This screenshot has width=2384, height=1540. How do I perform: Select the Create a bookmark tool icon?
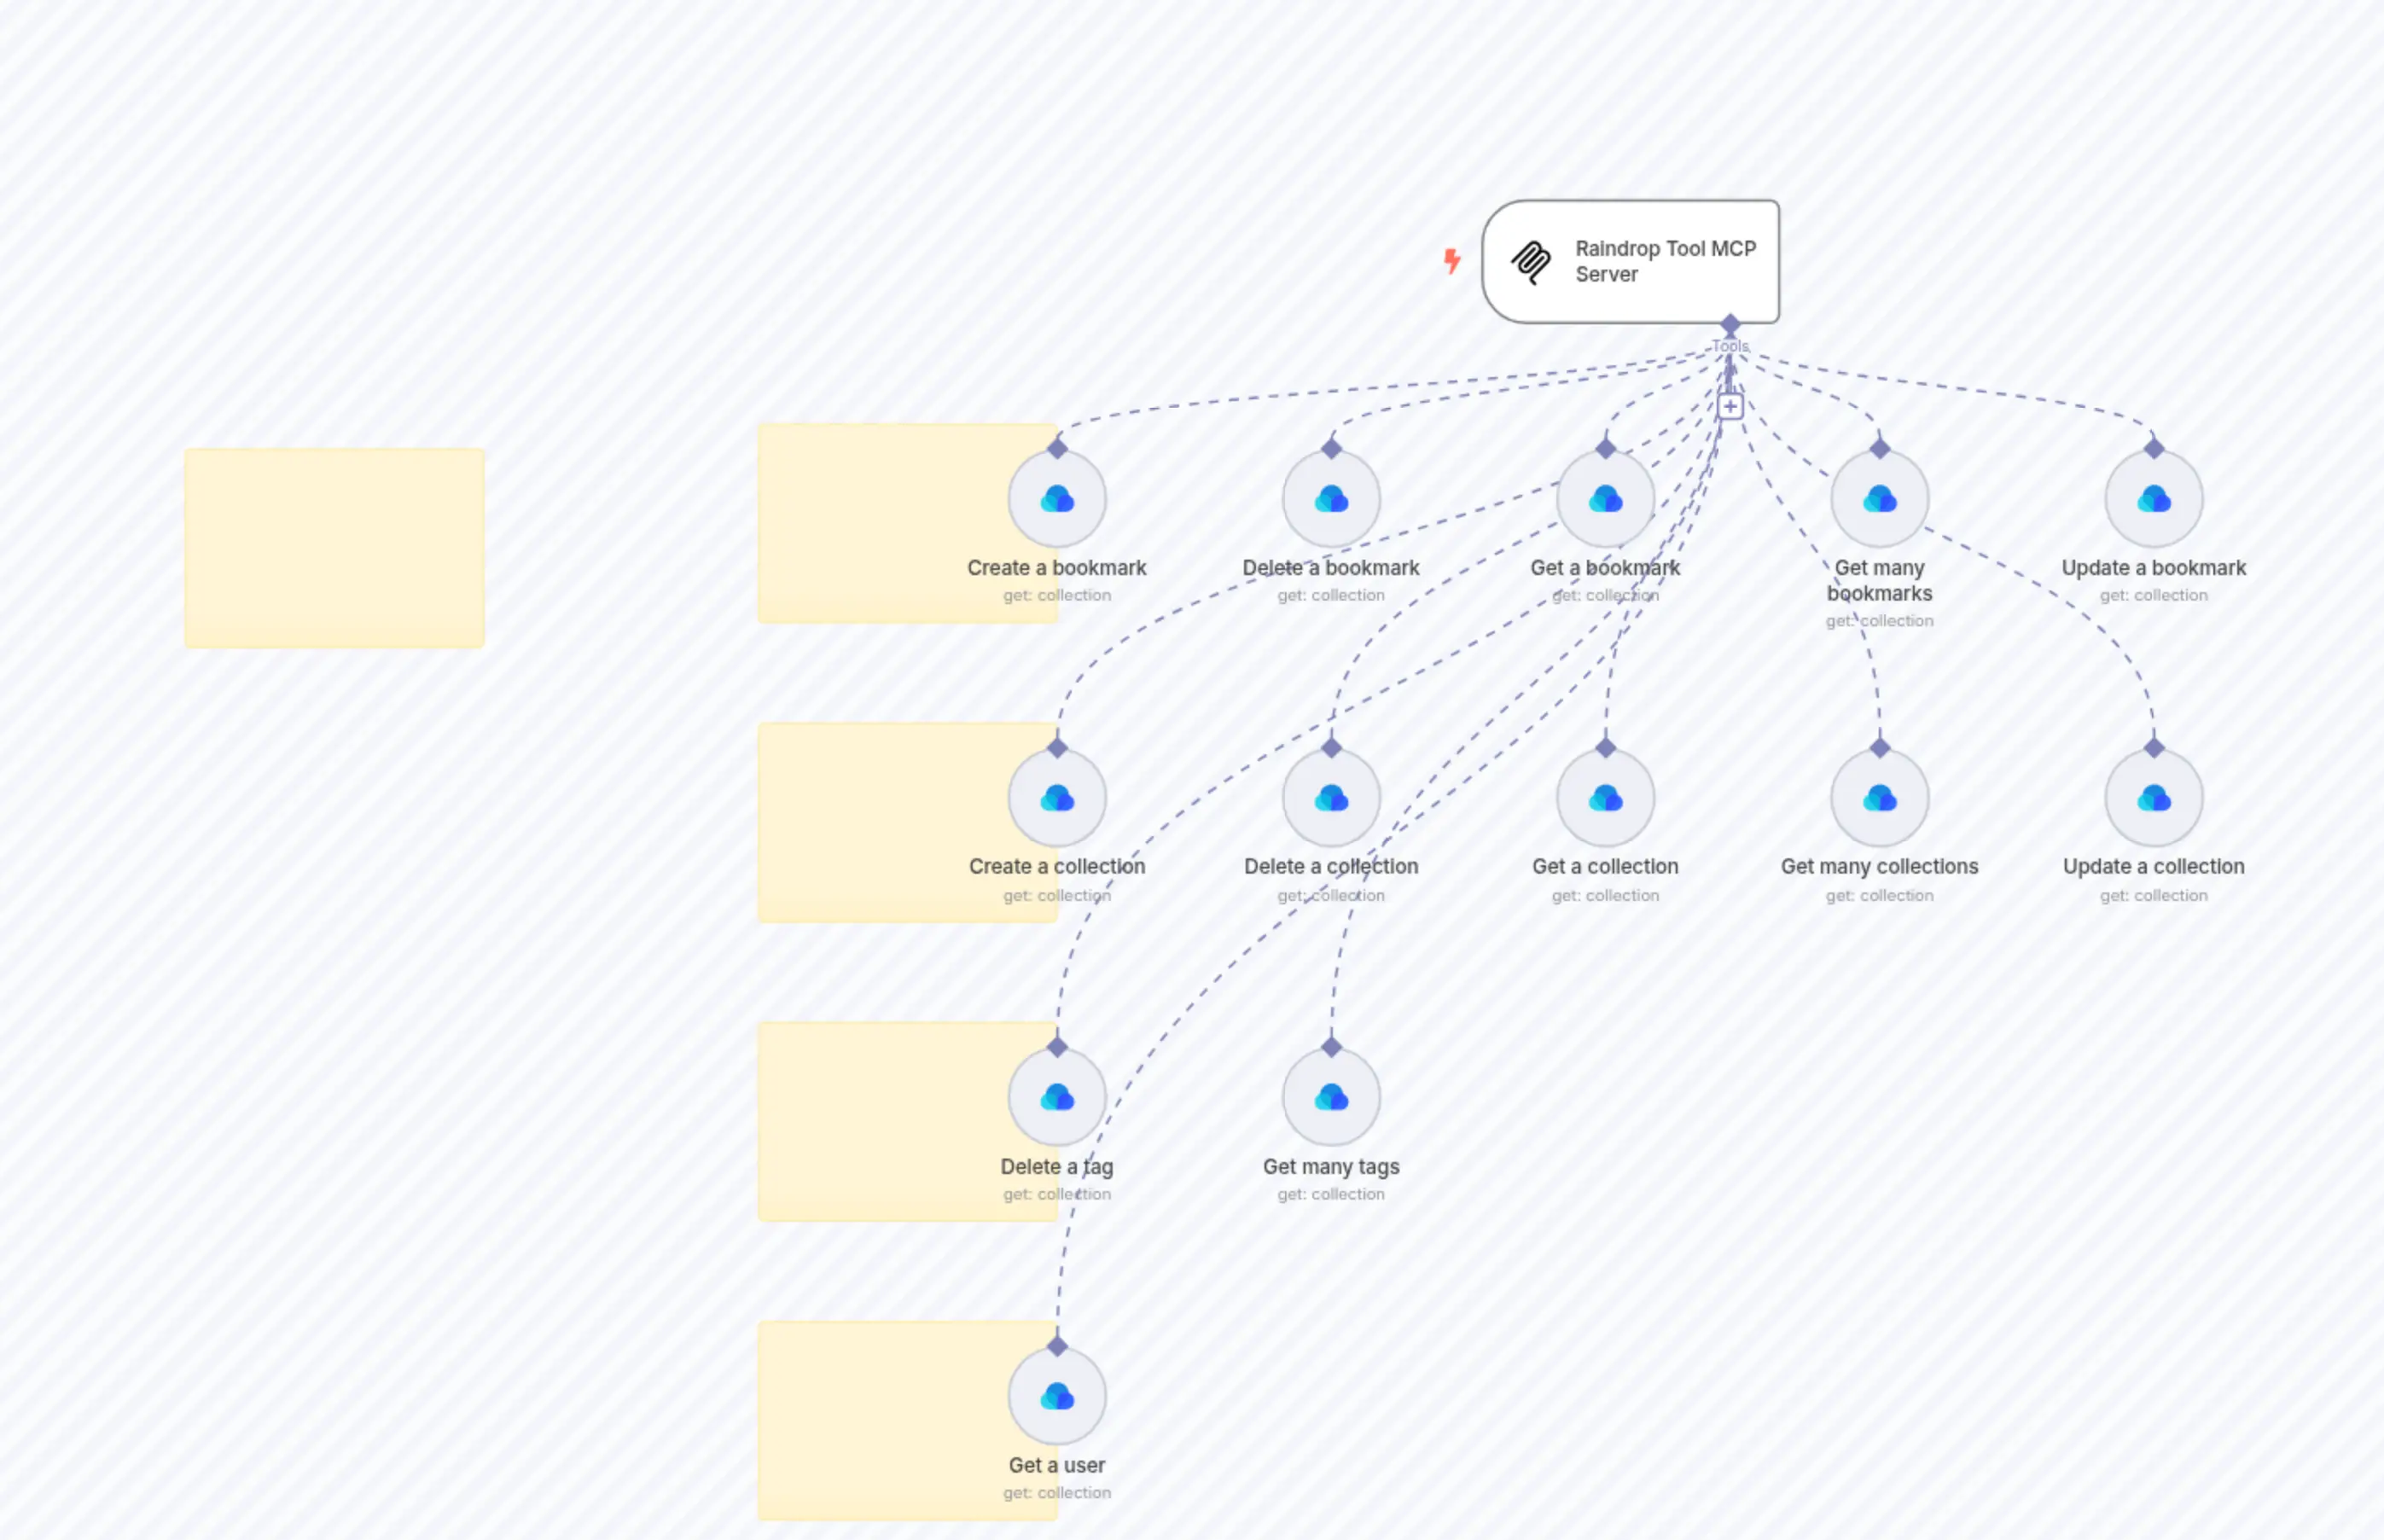1058,497
